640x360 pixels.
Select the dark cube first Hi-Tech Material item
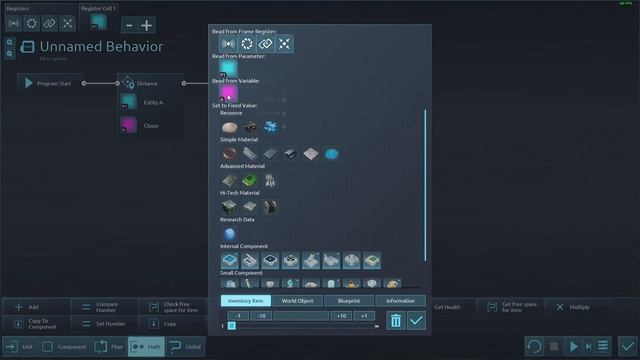point(229,207)
